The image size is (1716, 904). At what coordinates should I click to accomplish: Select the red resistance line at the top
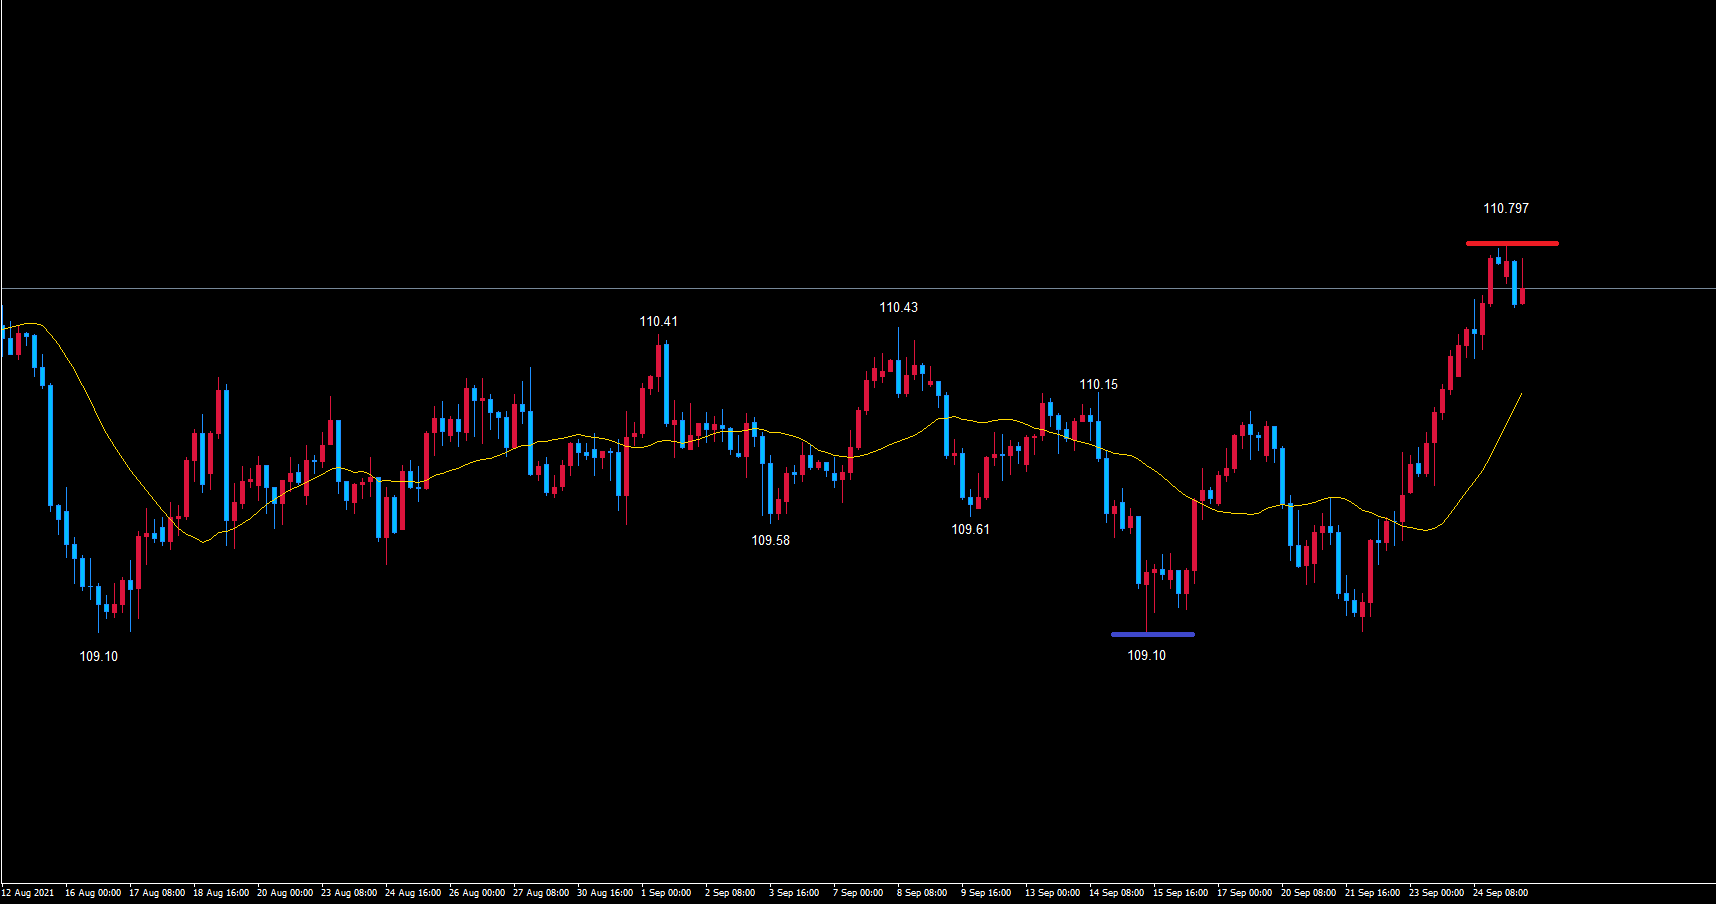pyautogui.click(x=1511, y=243)
